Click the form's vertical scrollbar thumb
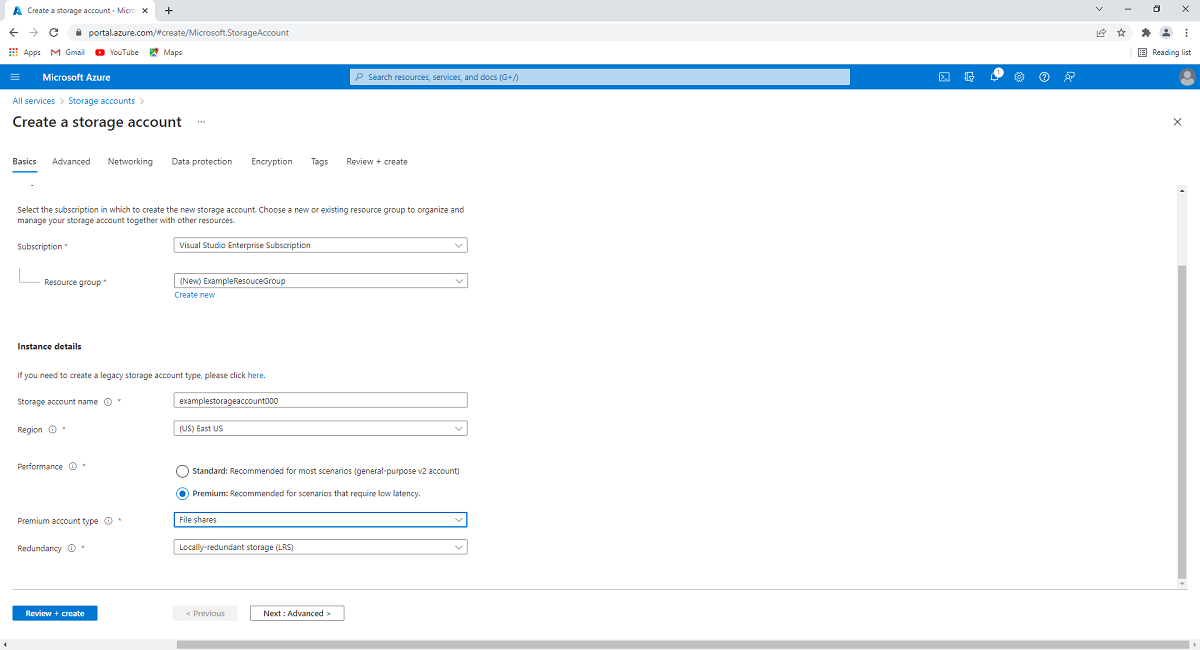Viewport: 1200px width, 650px height. 1183,422
